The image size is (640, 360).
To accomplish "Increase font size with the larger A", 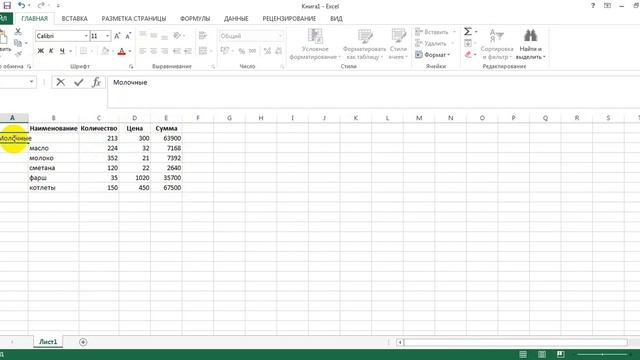I will pyautogui.click(x=117, y=36).
